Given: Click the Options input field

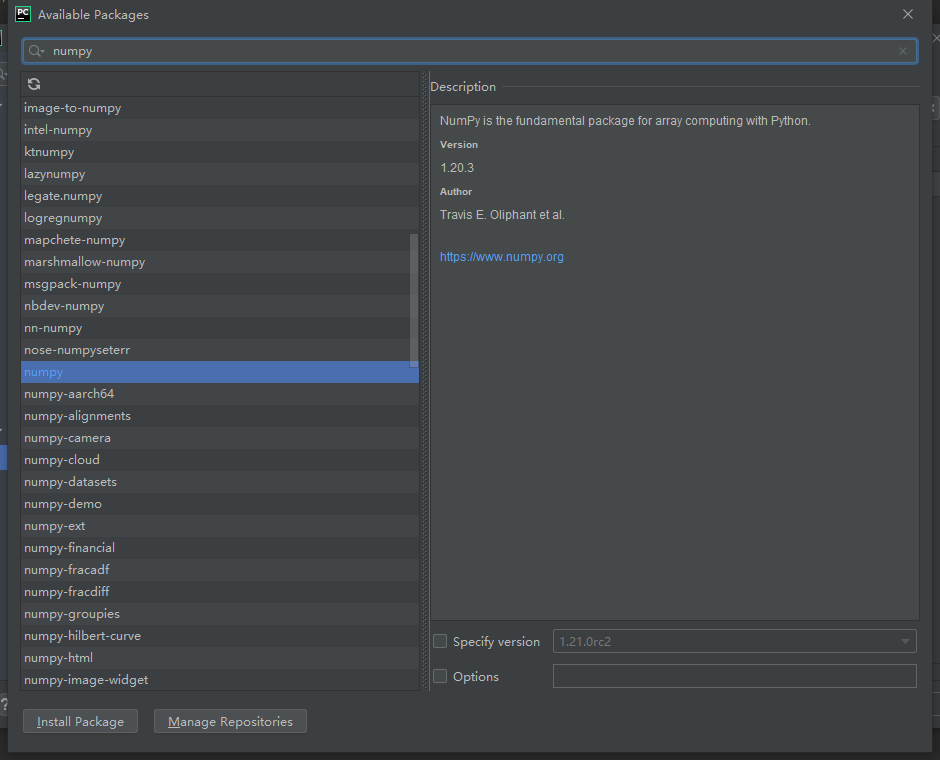Looking at the screenshot, I should point(734,676).
